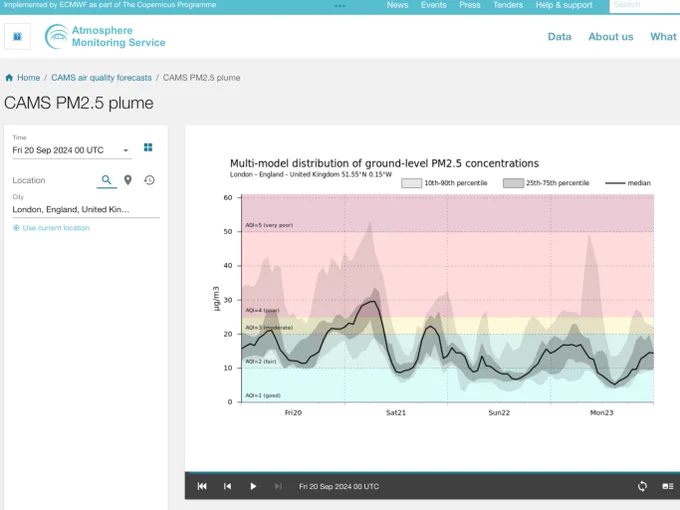
Task: Open the layout list icon in player bar
Action: click(x=668, y=486)
